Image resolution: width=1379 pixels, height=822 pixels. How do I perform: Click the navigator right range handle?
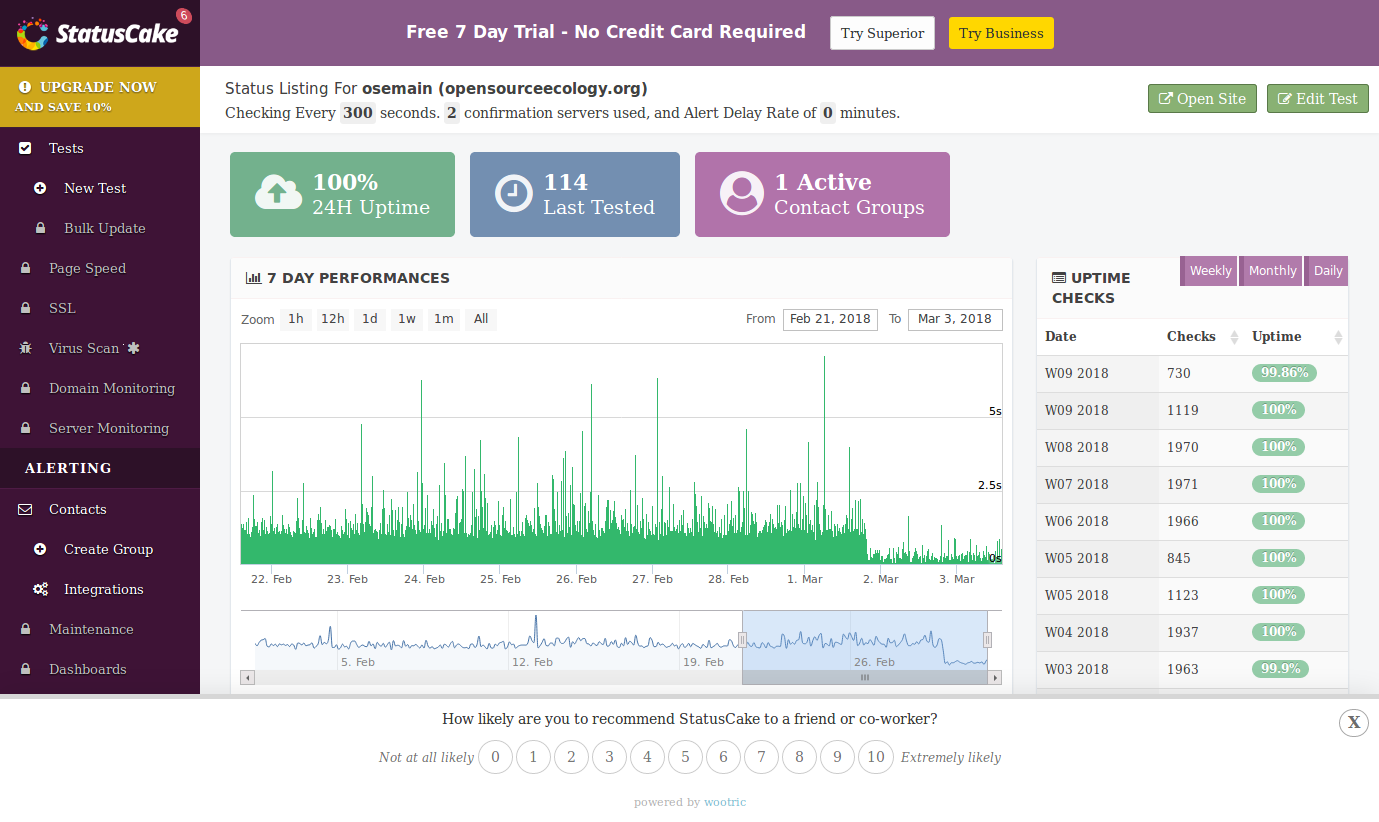987,640
